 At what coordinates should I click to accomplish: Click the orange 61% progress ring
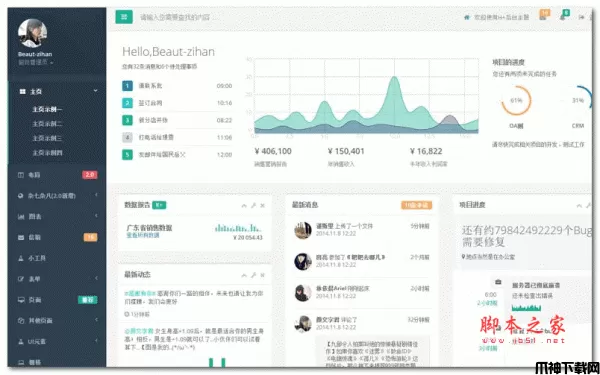coord(516,100)
